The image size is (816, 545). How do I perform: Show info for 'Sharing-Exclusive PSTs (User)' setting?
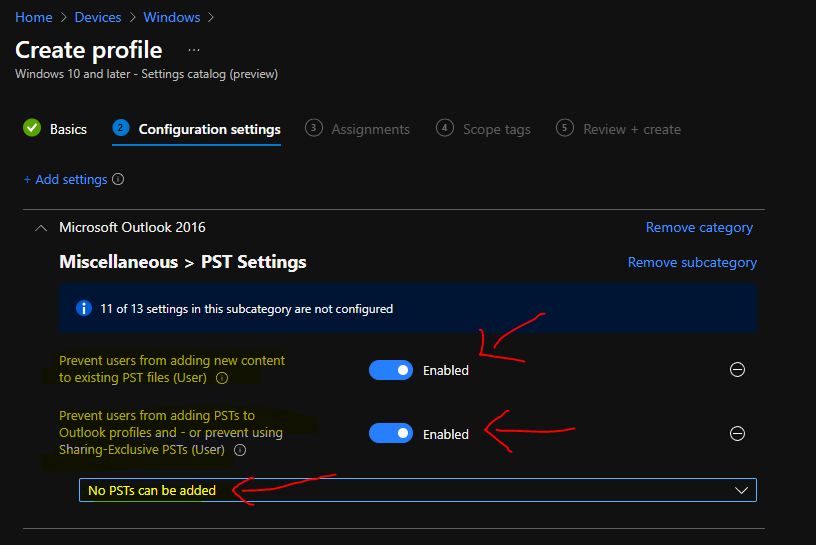240,450
